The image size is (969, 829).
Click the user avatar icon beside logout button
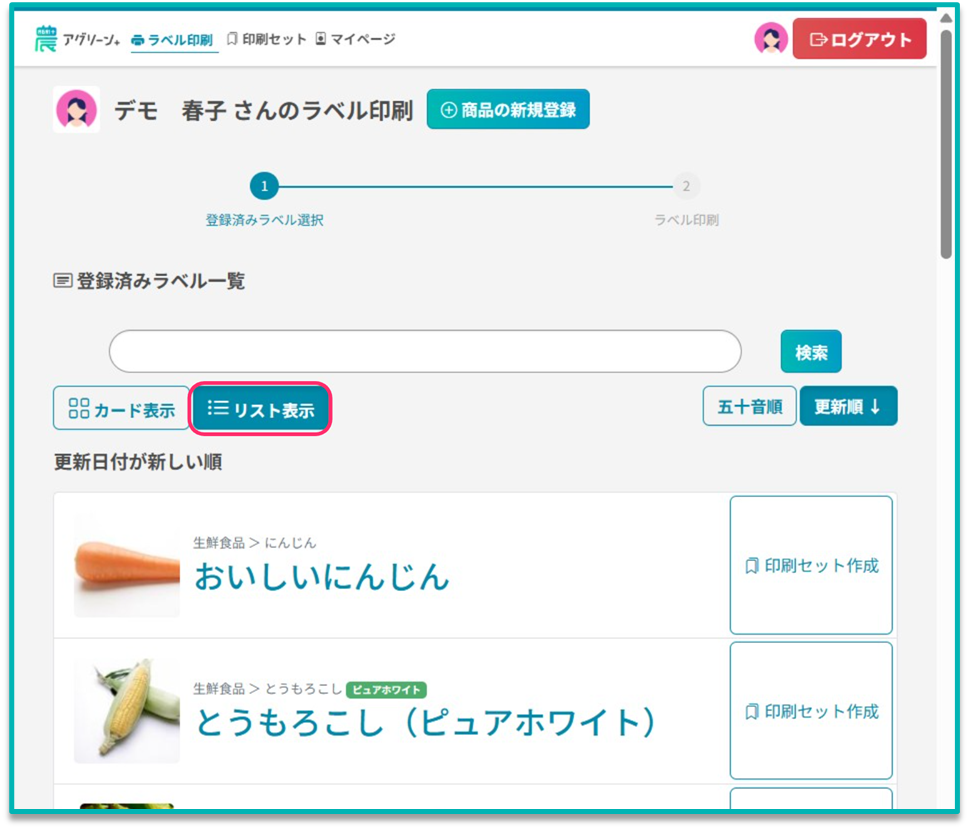(x=770, y=39)
